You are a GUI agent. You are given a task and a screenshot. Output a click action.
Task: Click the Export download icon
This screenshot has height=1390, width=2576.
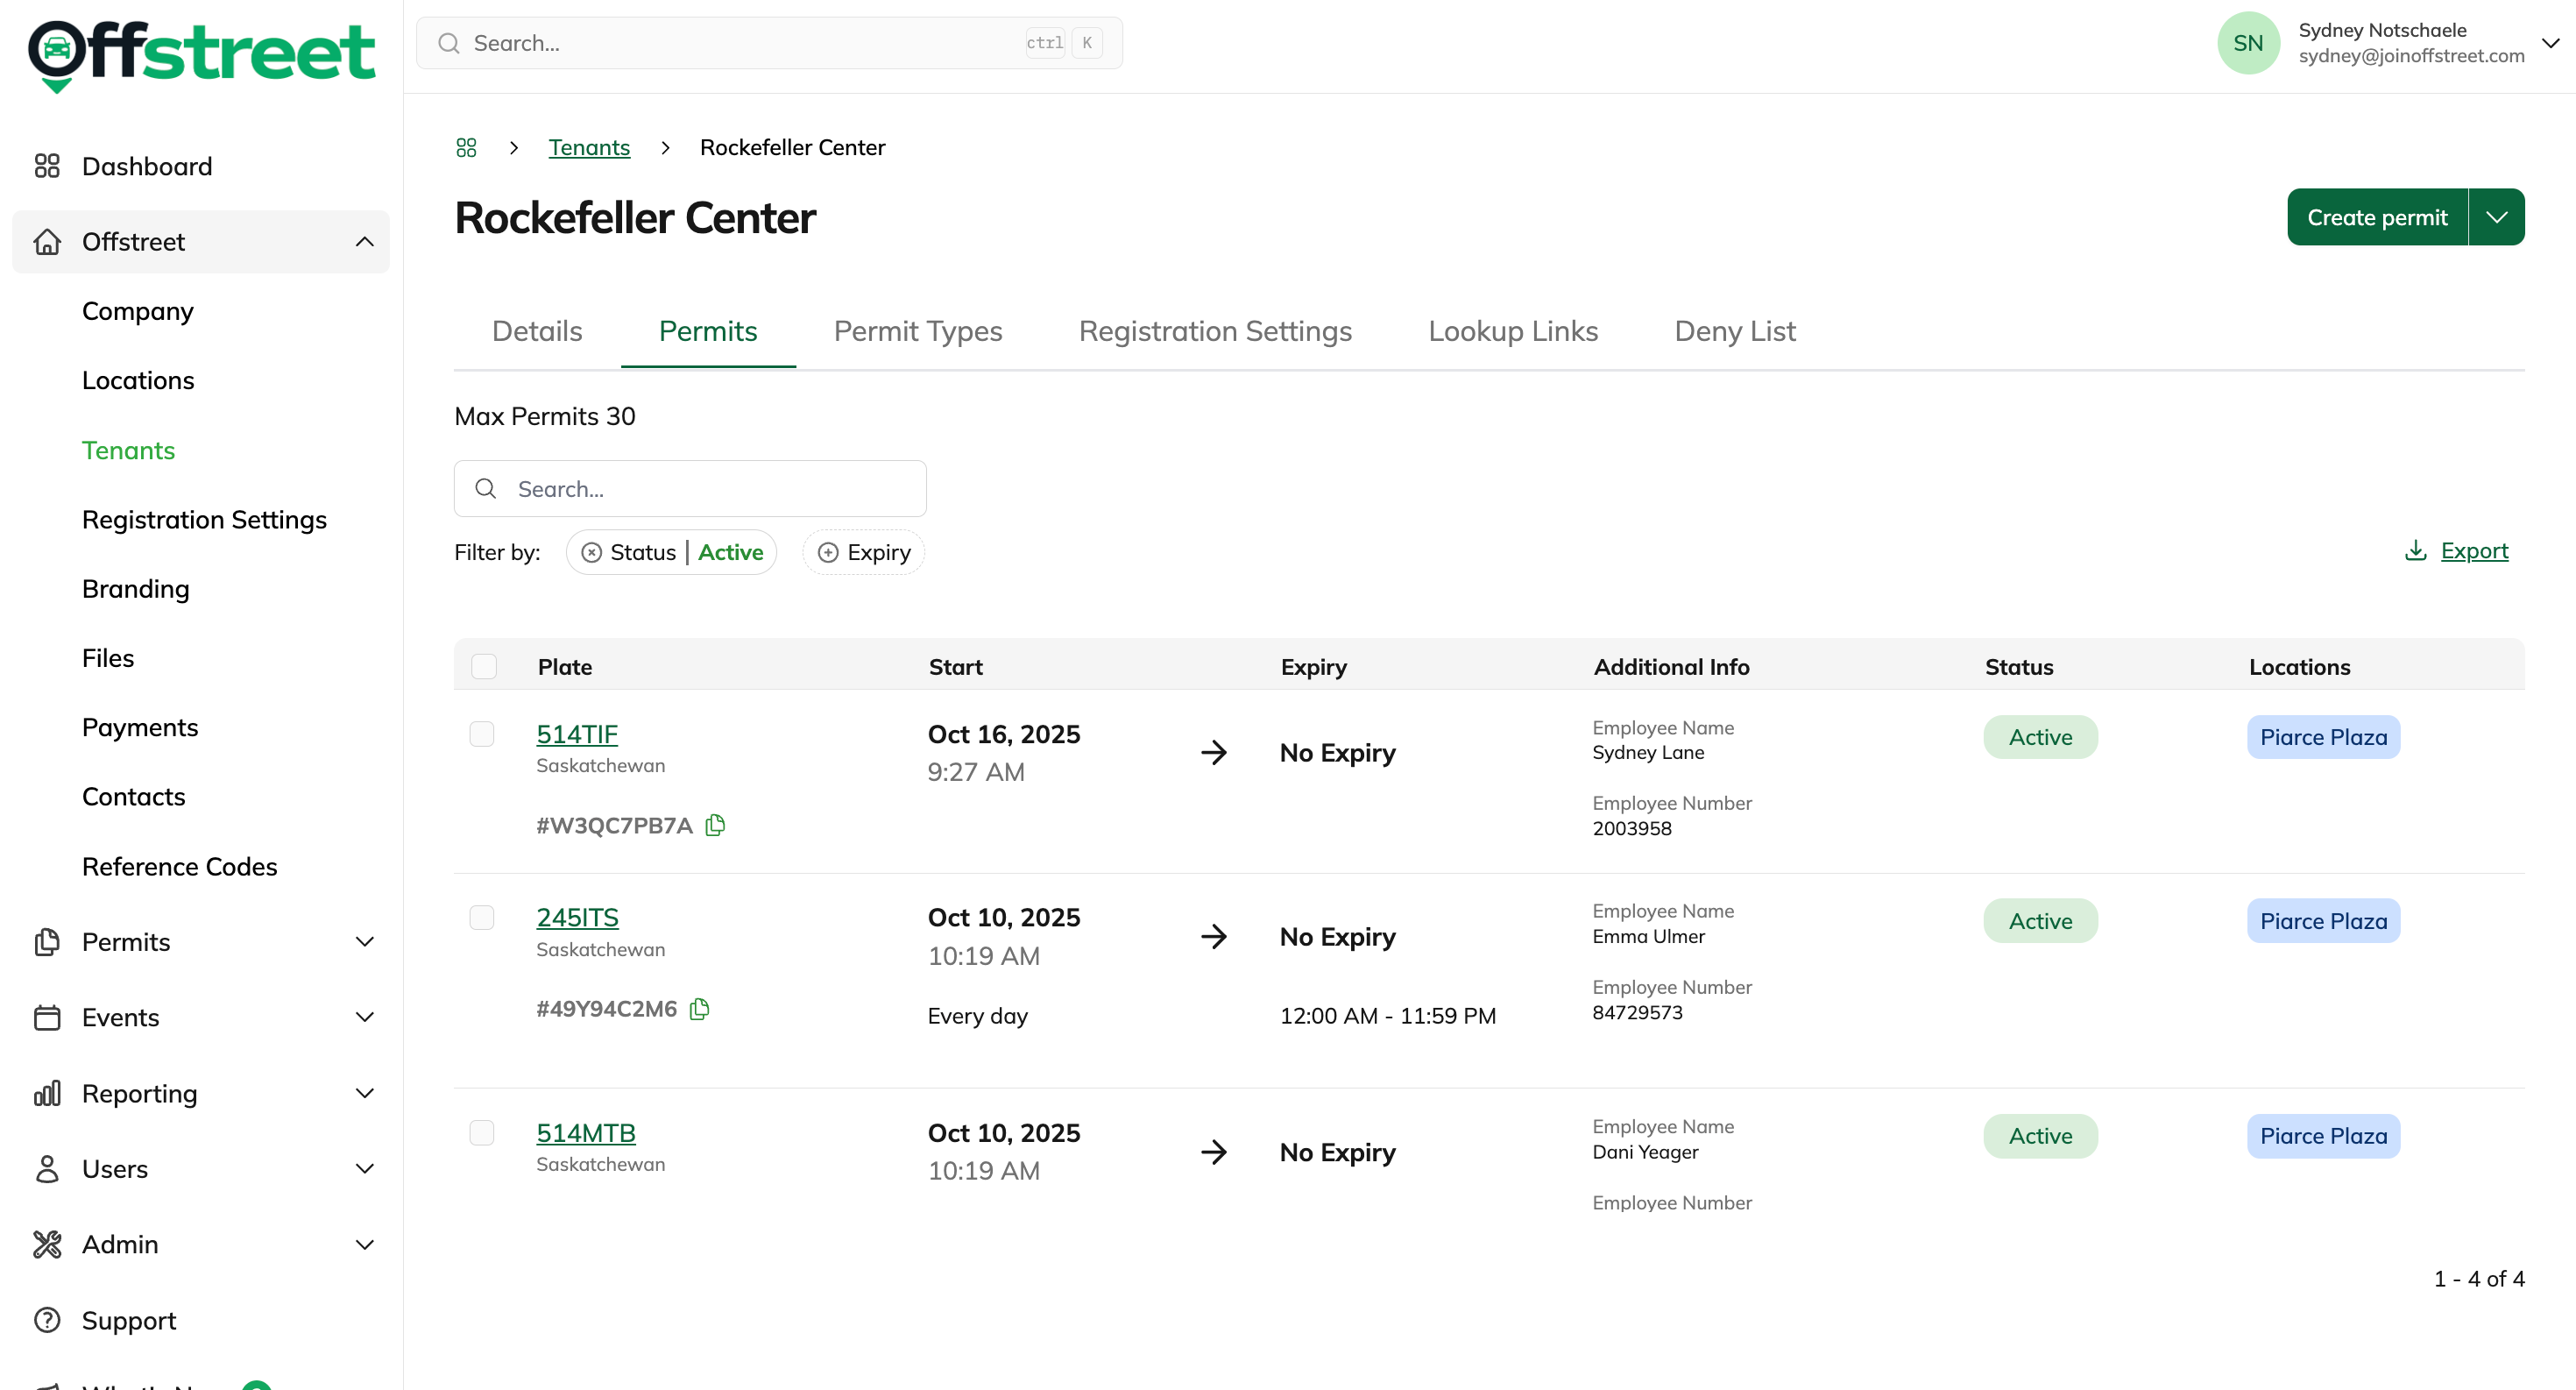click(2415, 550)
